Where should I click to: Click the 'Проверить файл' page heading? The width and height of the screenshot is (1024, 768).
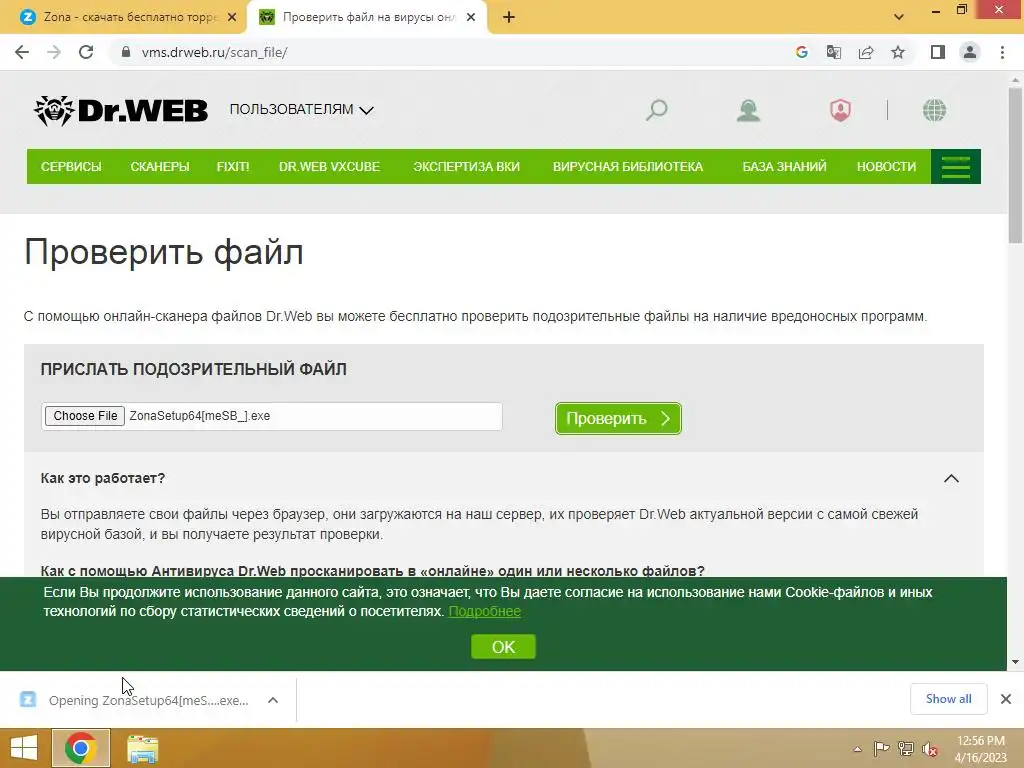pos(164,252)
